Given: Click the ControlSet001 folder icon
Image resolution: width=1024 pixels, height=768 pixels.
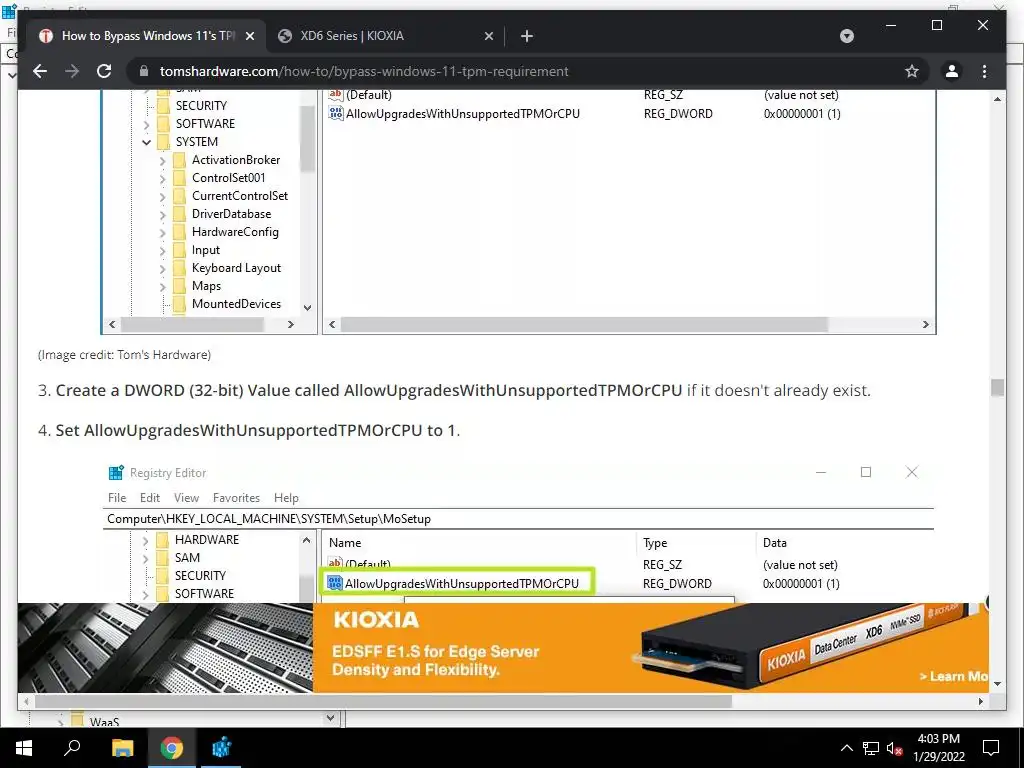Looking at the screenshot, I should [180, 178].
